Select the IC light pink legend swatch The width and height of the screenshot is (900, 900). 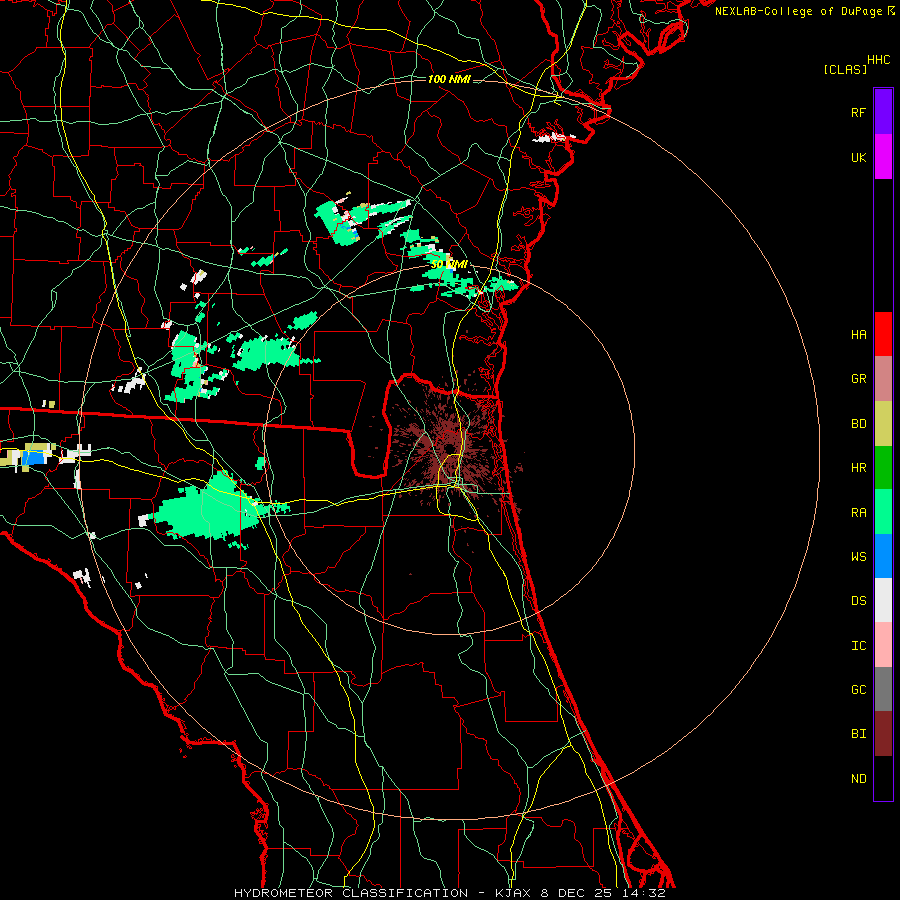coord(883,645)
